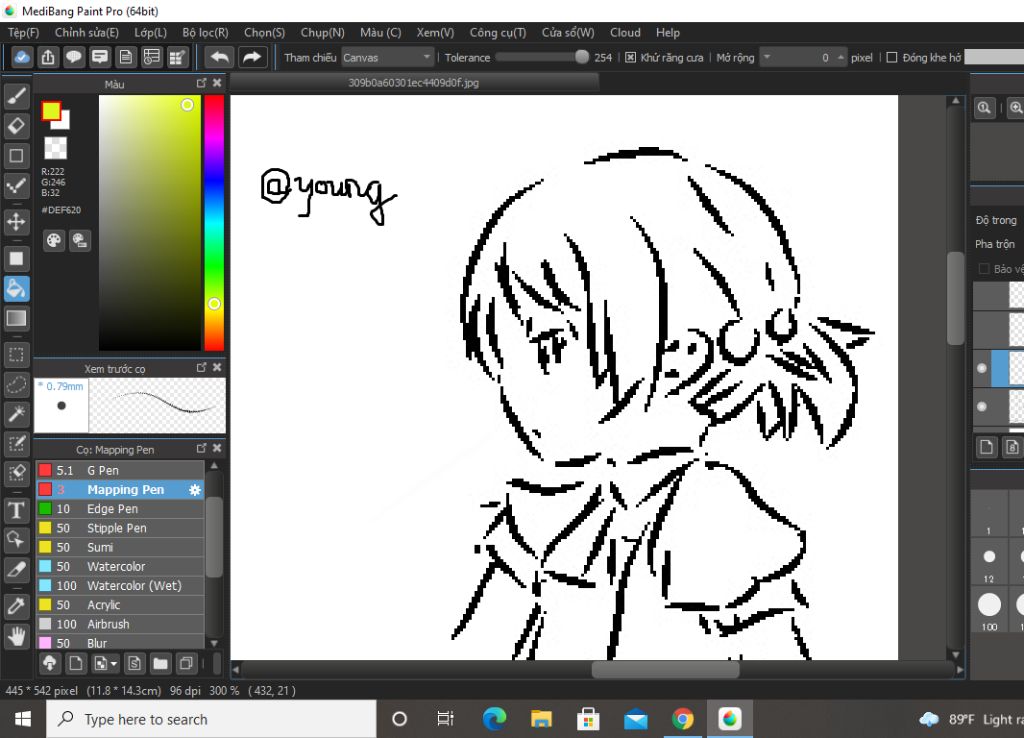Select the Bucket fill tool

click(16, 289)
